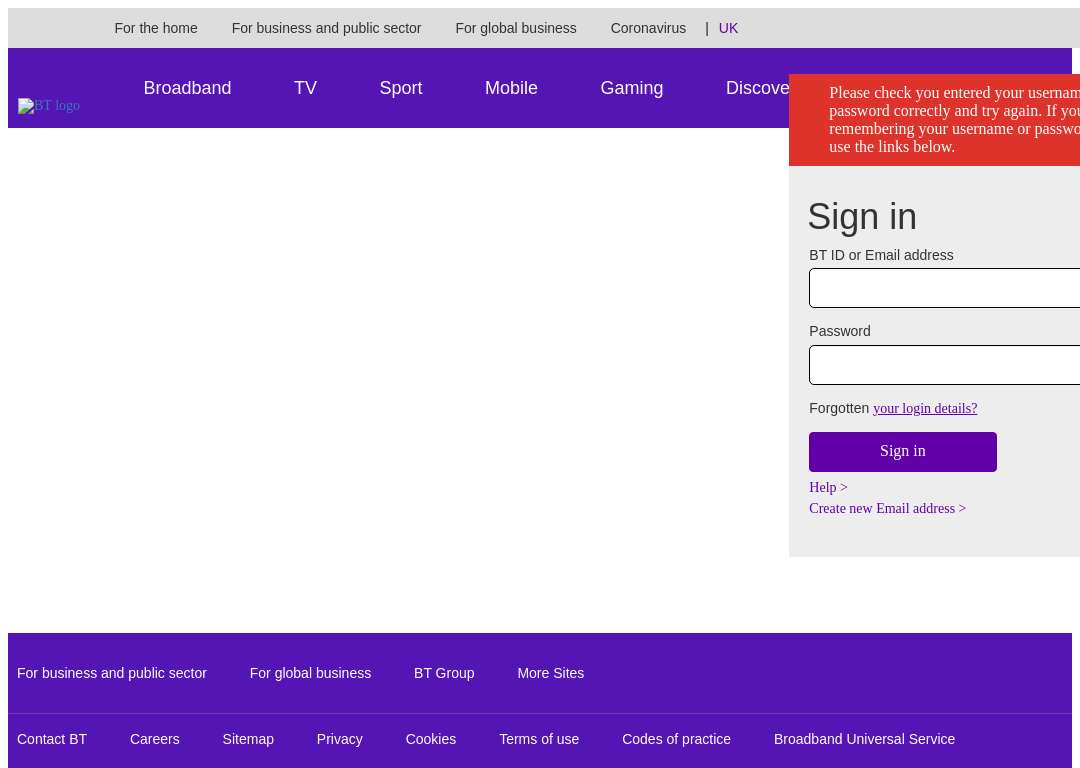Open the Help > link

(x=829, y=488)
